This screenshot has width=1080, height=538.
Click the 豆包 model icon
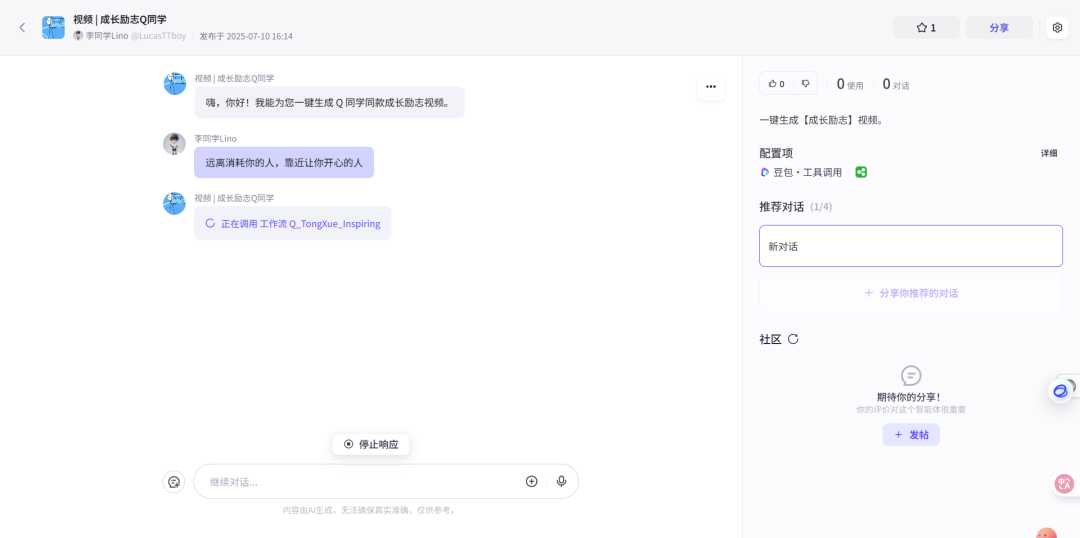(x=765, y=172)
